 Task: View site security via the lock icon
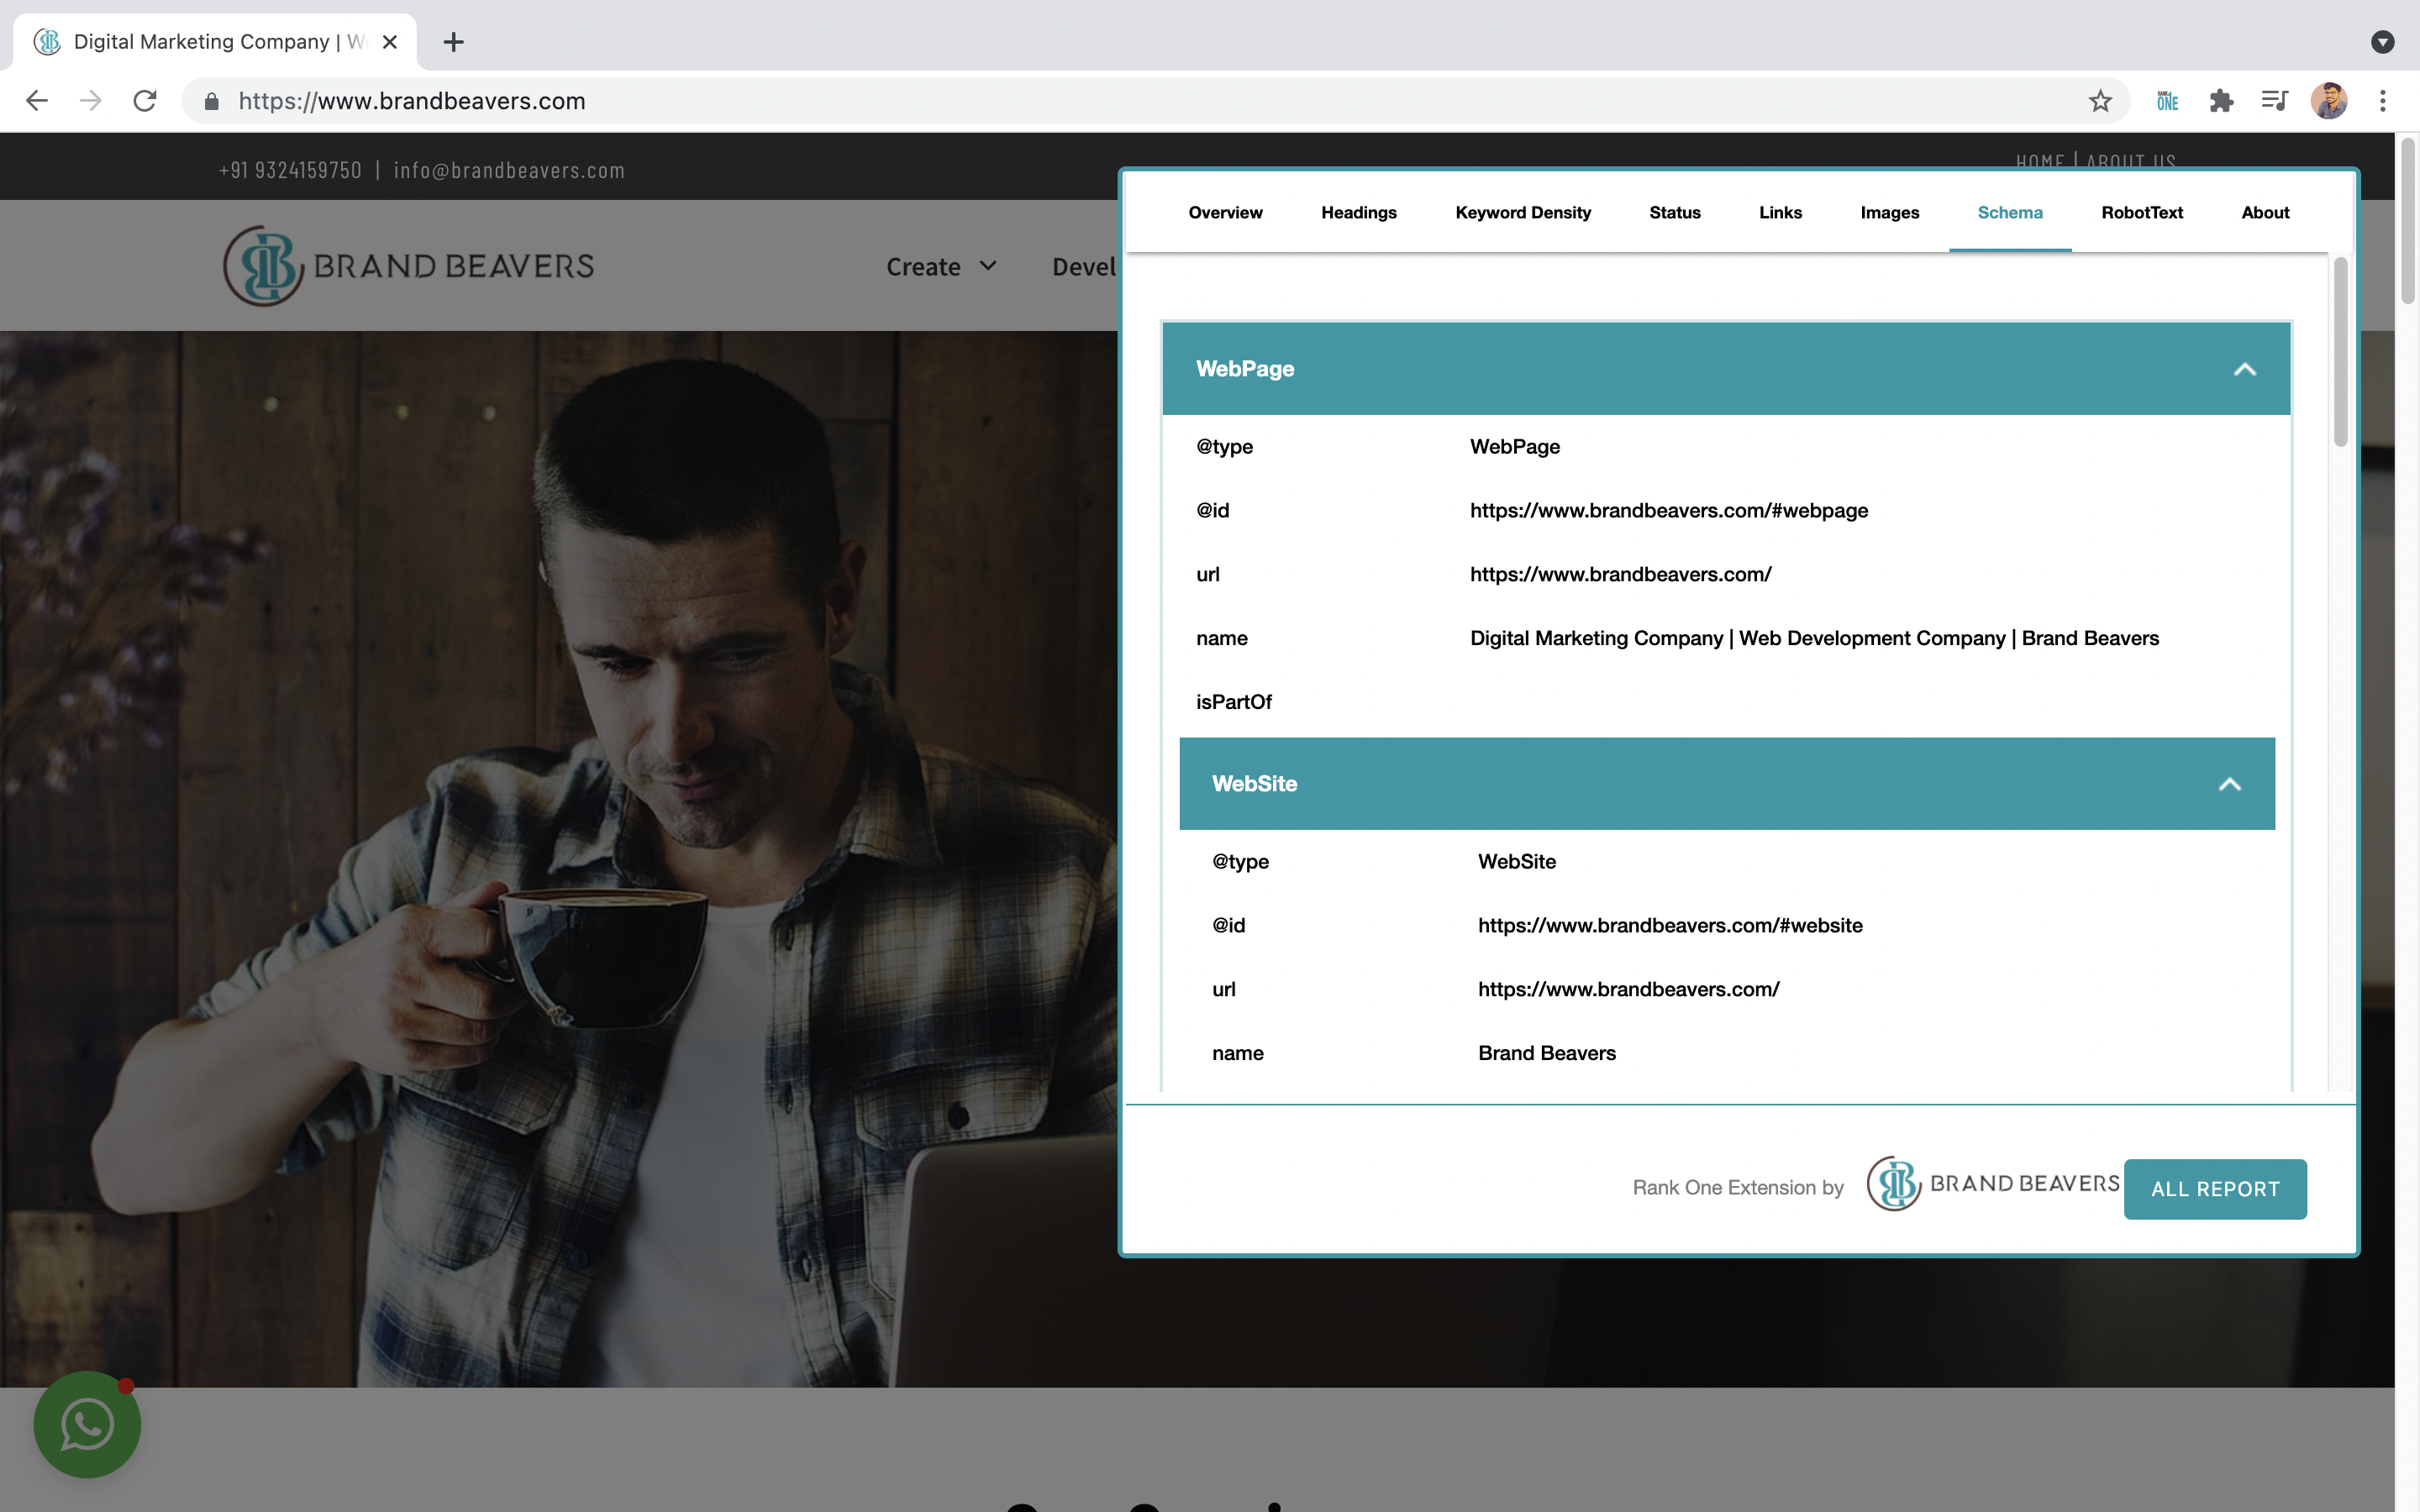point(211,100)
